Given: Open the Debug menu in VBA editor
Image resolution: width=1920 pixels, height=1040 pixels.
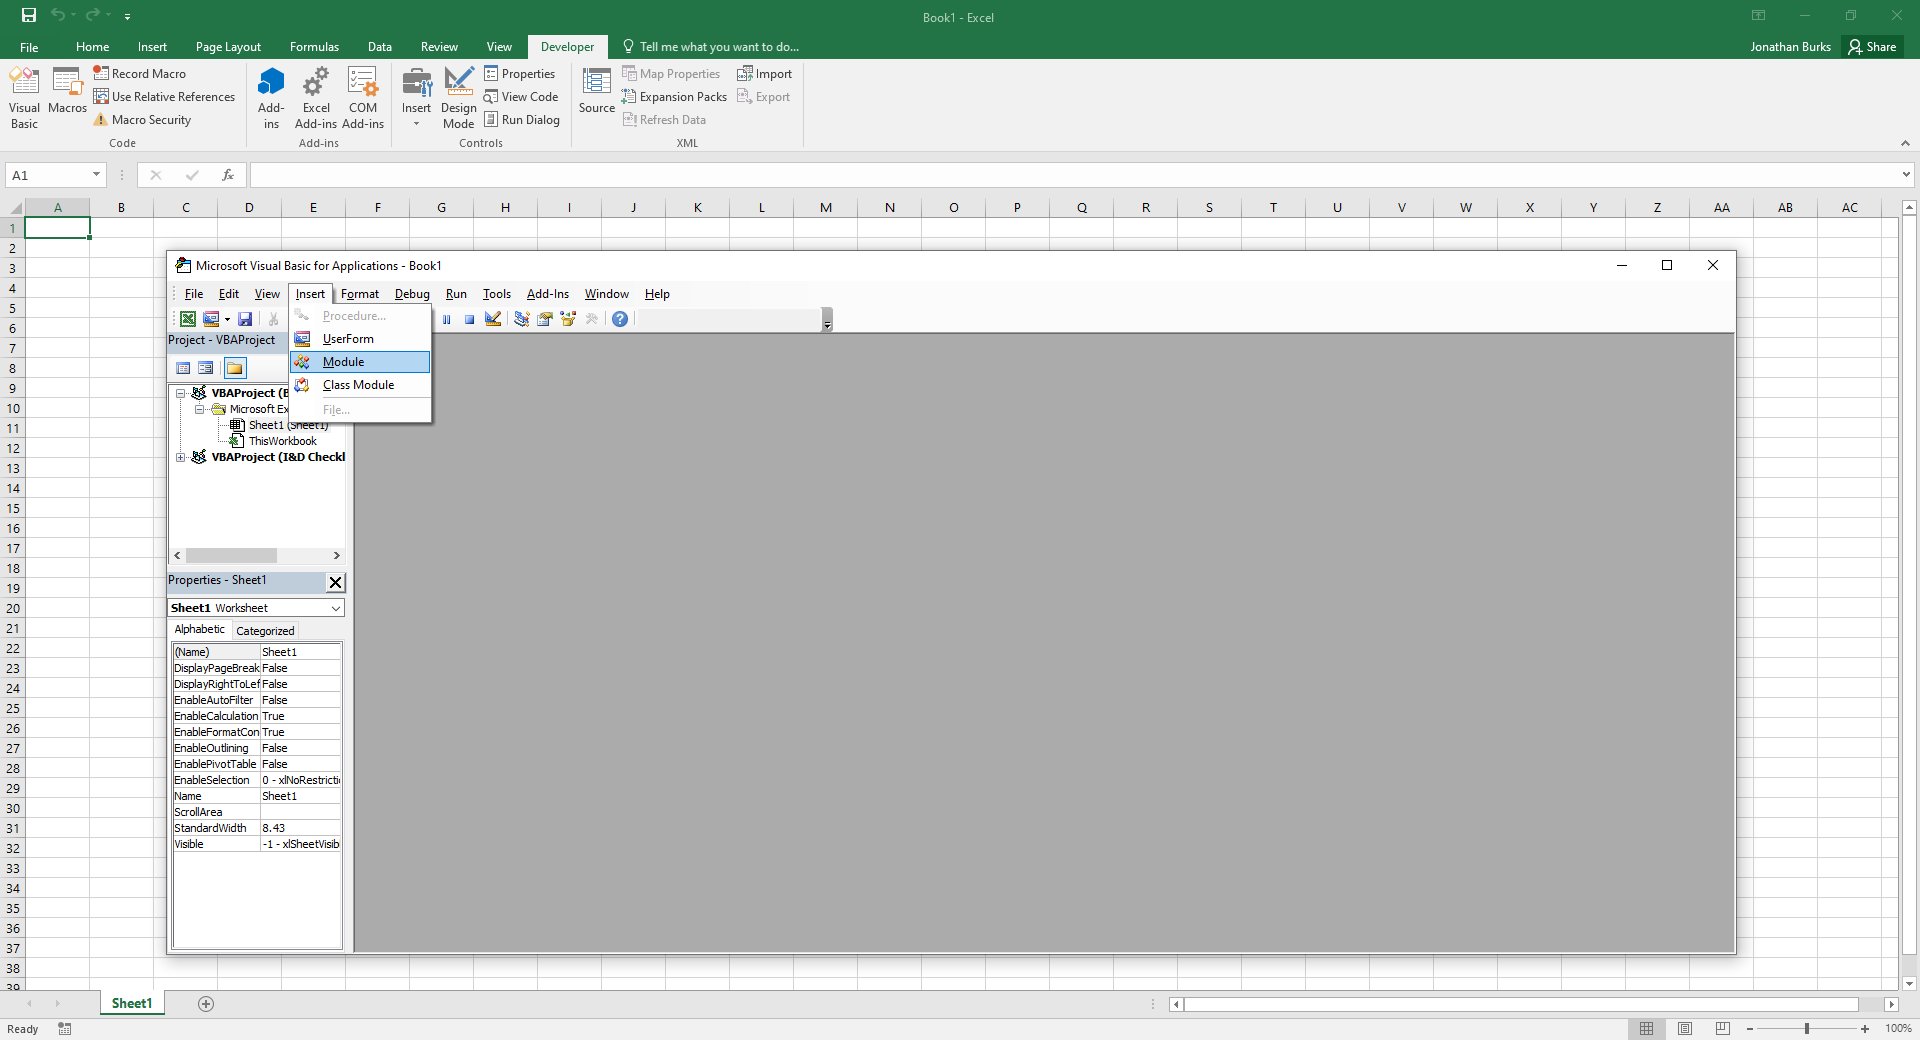Looking at the screenshot, I should [412, 294].
